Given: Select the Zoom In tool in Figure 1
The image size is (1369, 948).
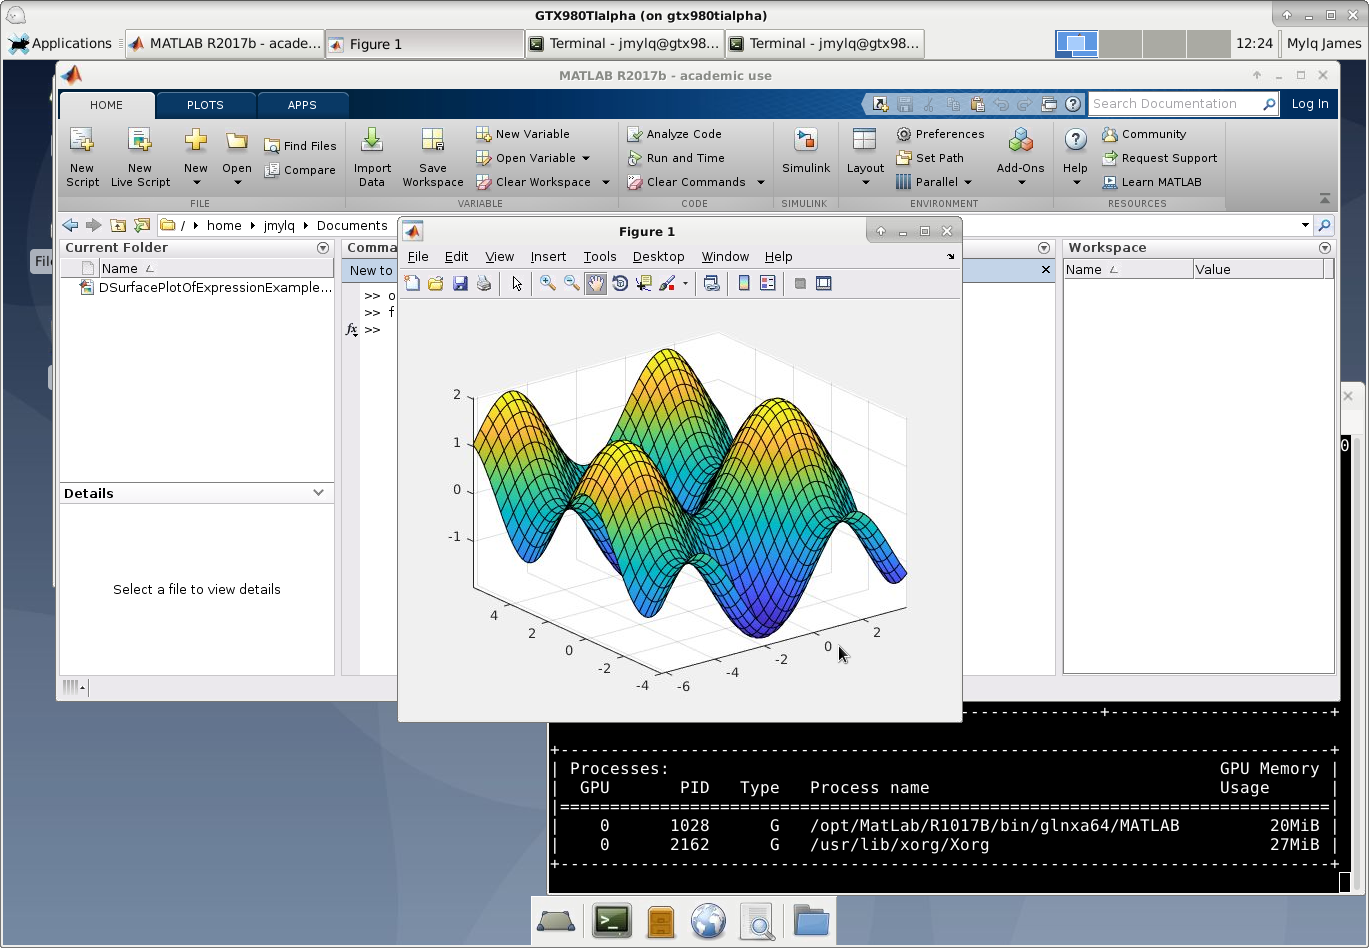Looking at the screenshot, I should pyautogui.click(x=547, y=284).
